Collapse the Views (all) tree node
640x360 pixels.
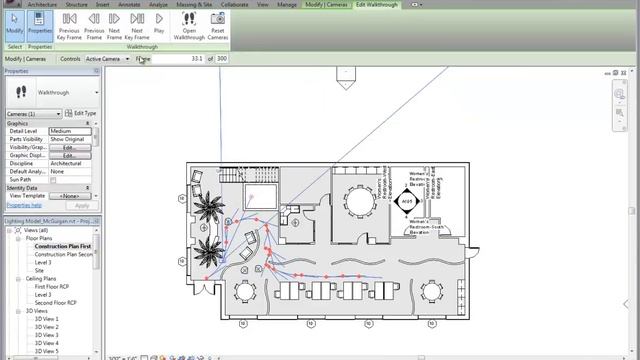point(9,230)
